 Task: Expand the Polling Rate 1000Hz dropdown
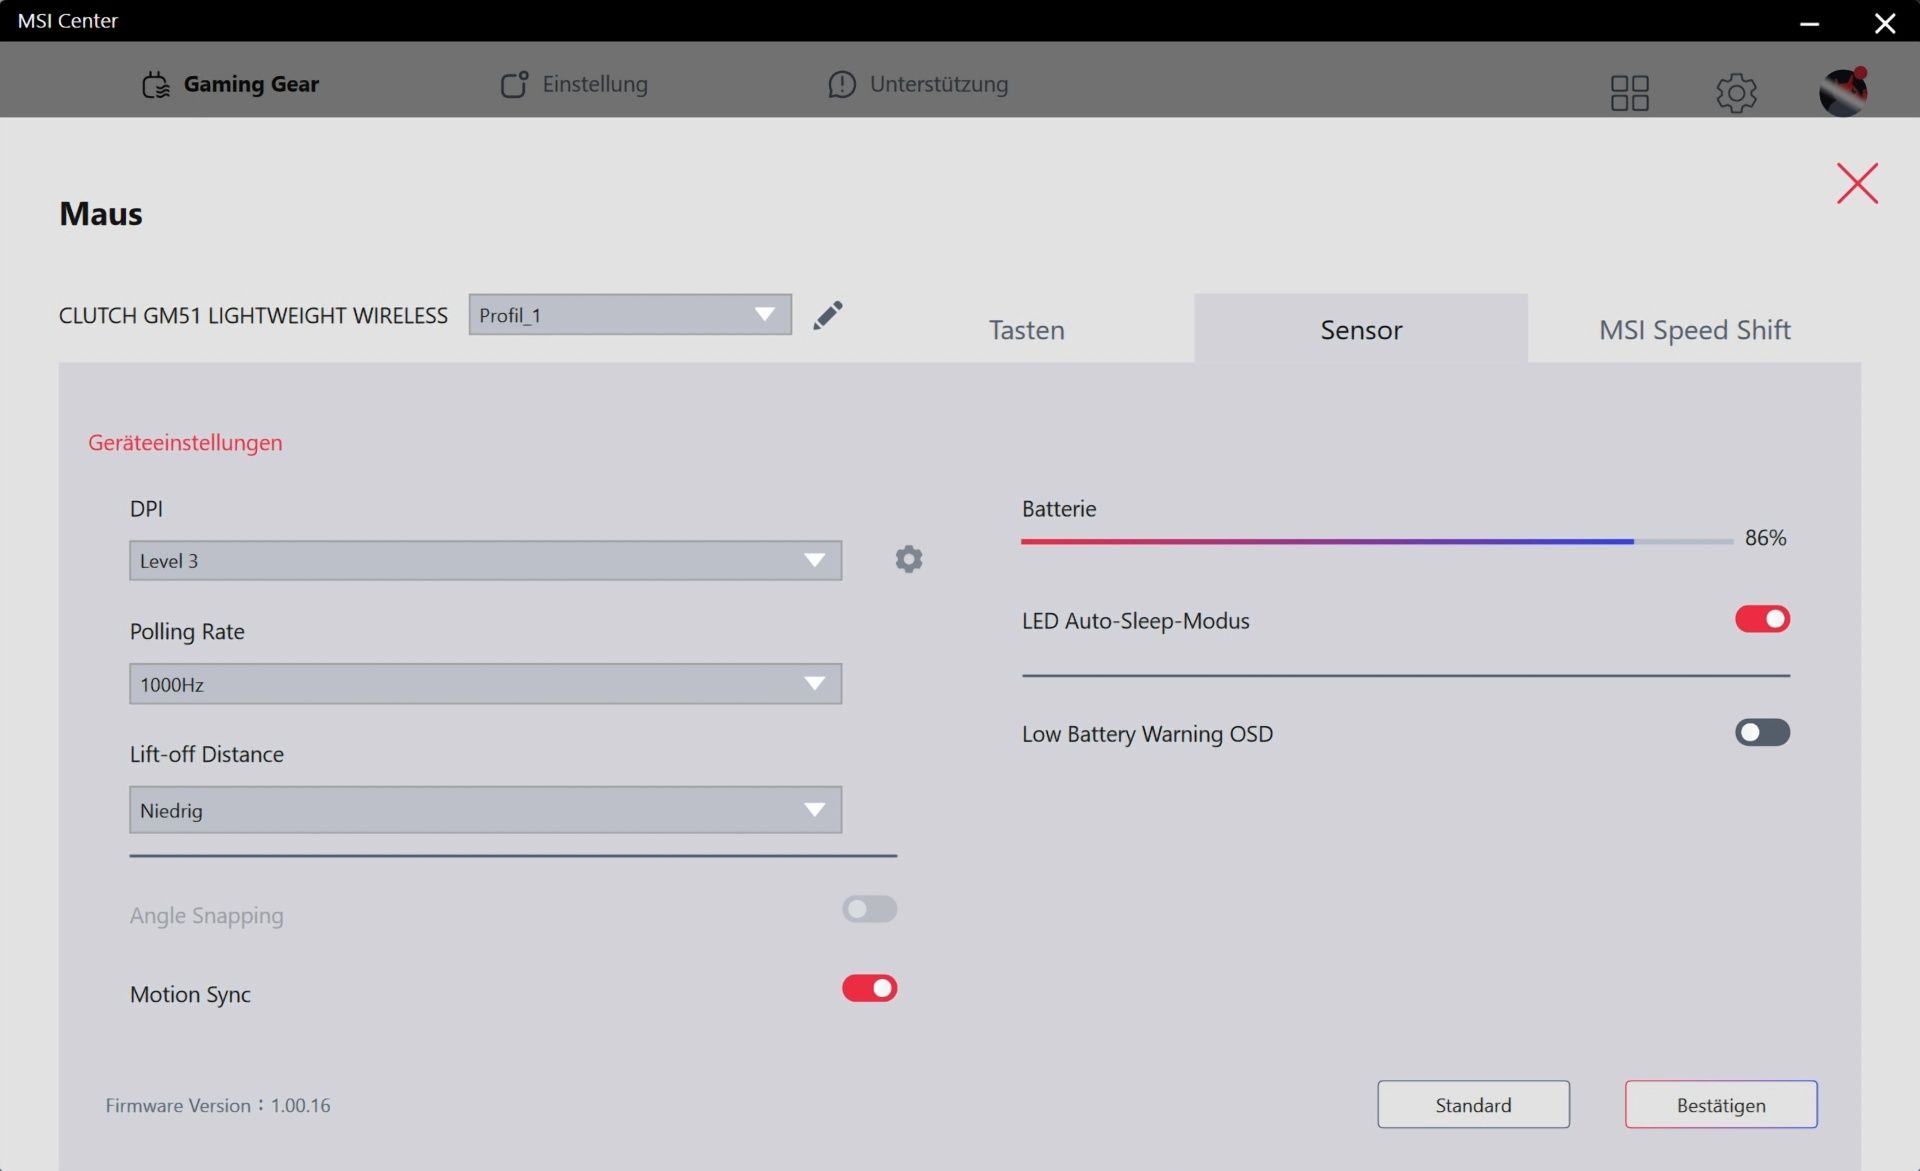tap(485, 684)
